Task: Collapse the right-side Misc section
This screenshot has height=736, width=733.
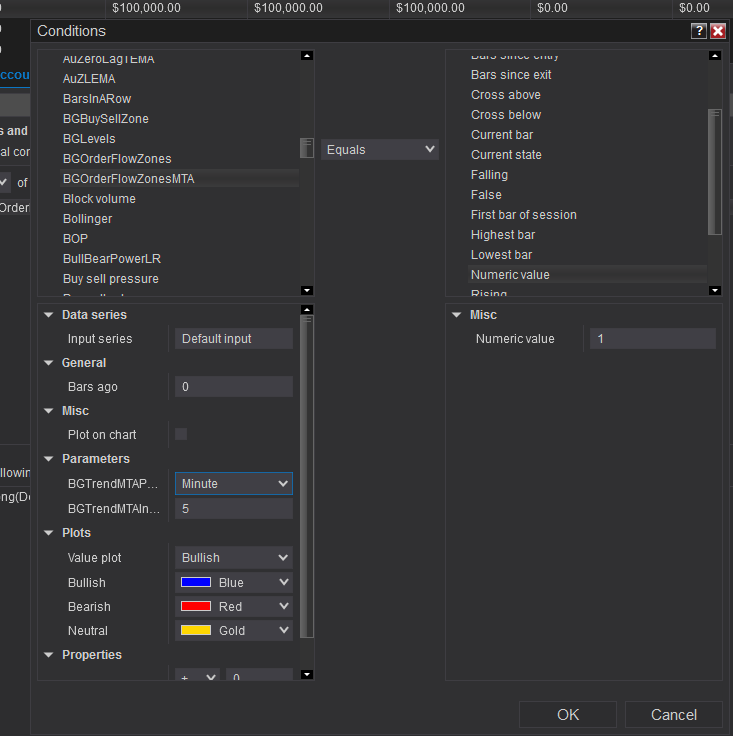Action: coord(457,315)
